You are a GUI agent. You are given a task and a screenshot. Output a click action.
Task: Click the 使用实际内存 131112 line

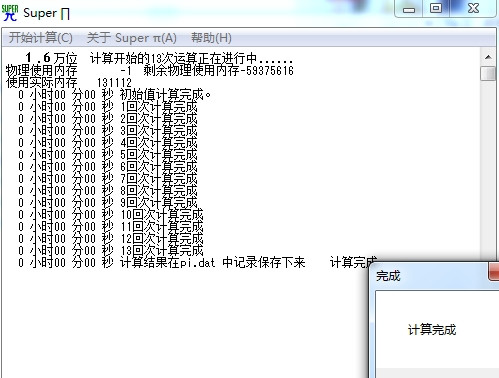(x=69, y=82)
